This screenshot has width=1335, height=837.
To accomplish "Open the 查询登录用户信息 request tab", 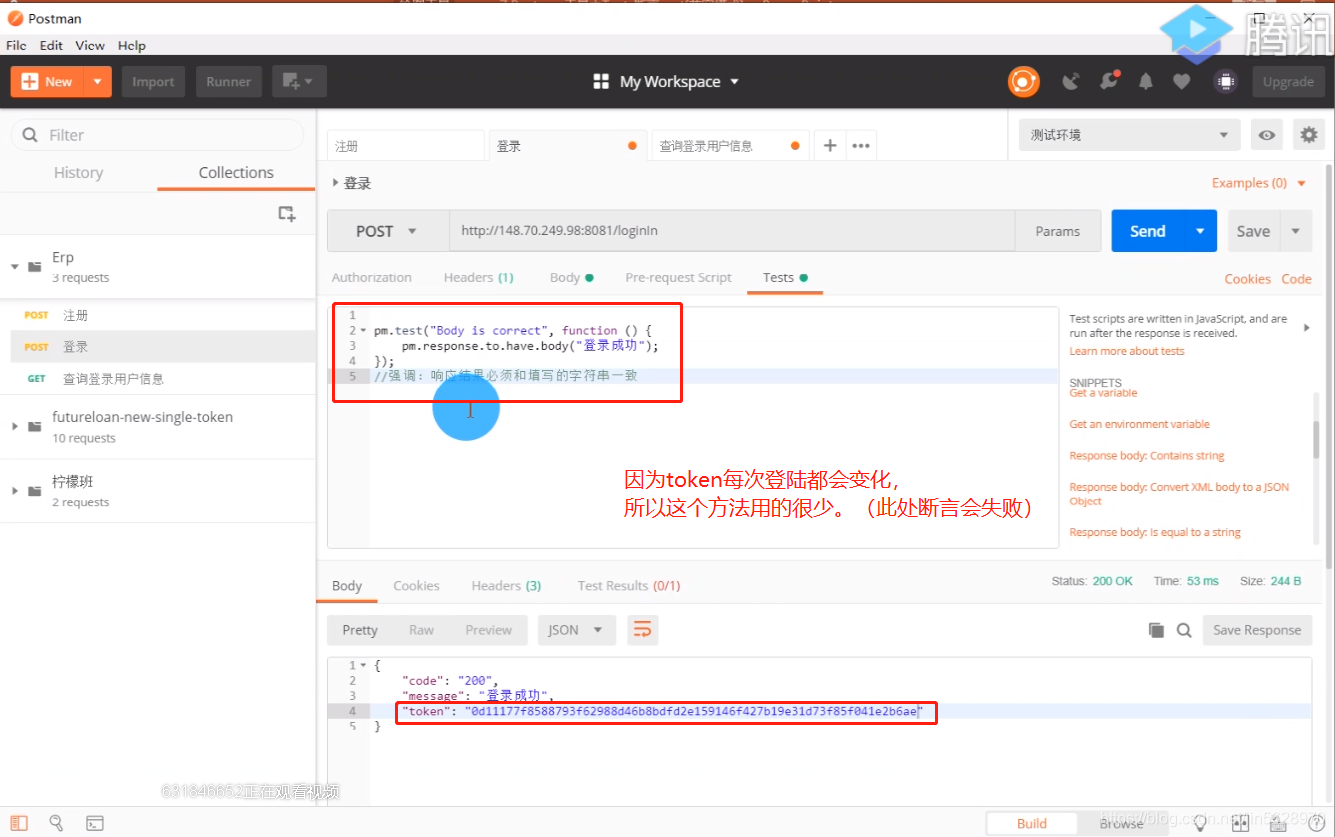I will tap(730, 146).
